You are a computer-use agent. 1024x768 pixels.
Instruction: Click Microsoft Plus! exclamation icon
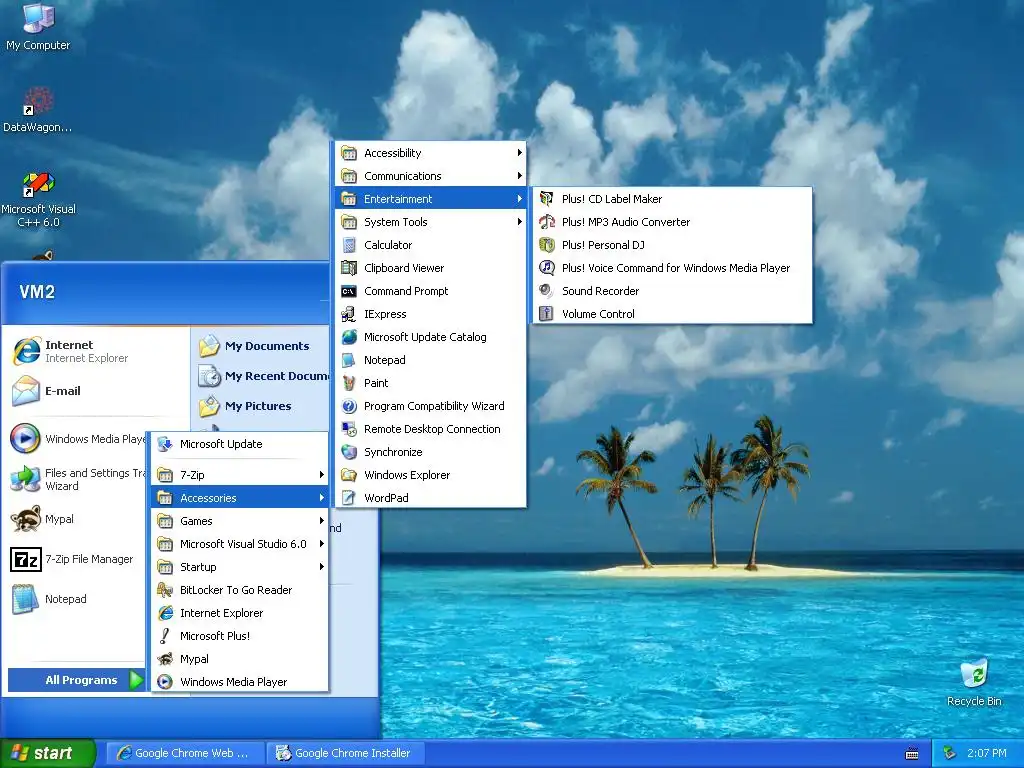click(x=165, y=636)
